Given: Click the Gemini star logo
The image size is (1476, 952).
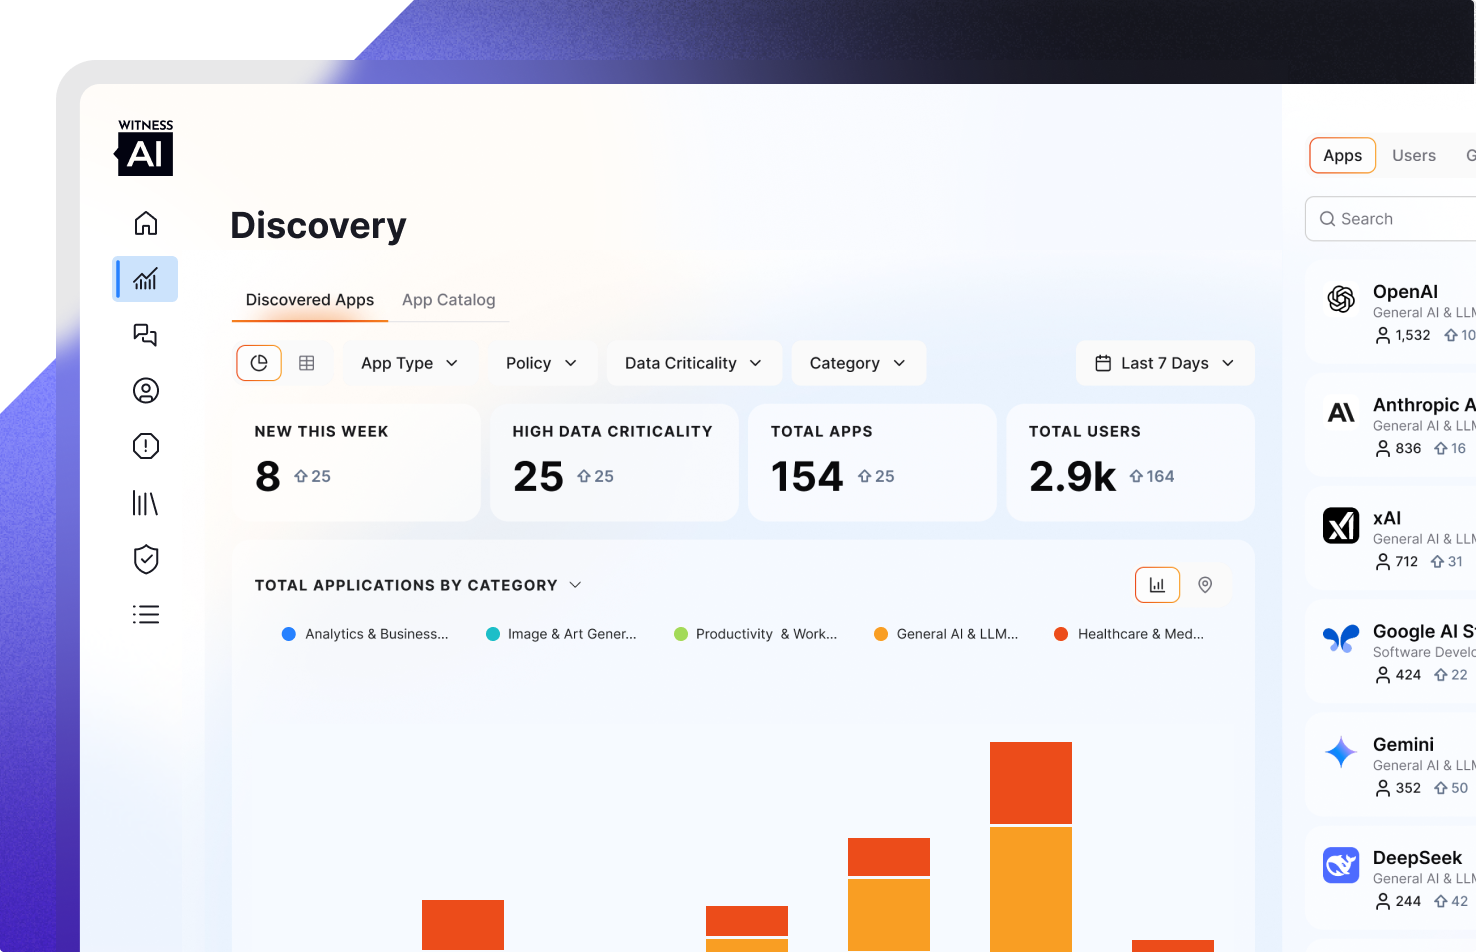Looking at the screenshot, I should (x=1341, y=752).
